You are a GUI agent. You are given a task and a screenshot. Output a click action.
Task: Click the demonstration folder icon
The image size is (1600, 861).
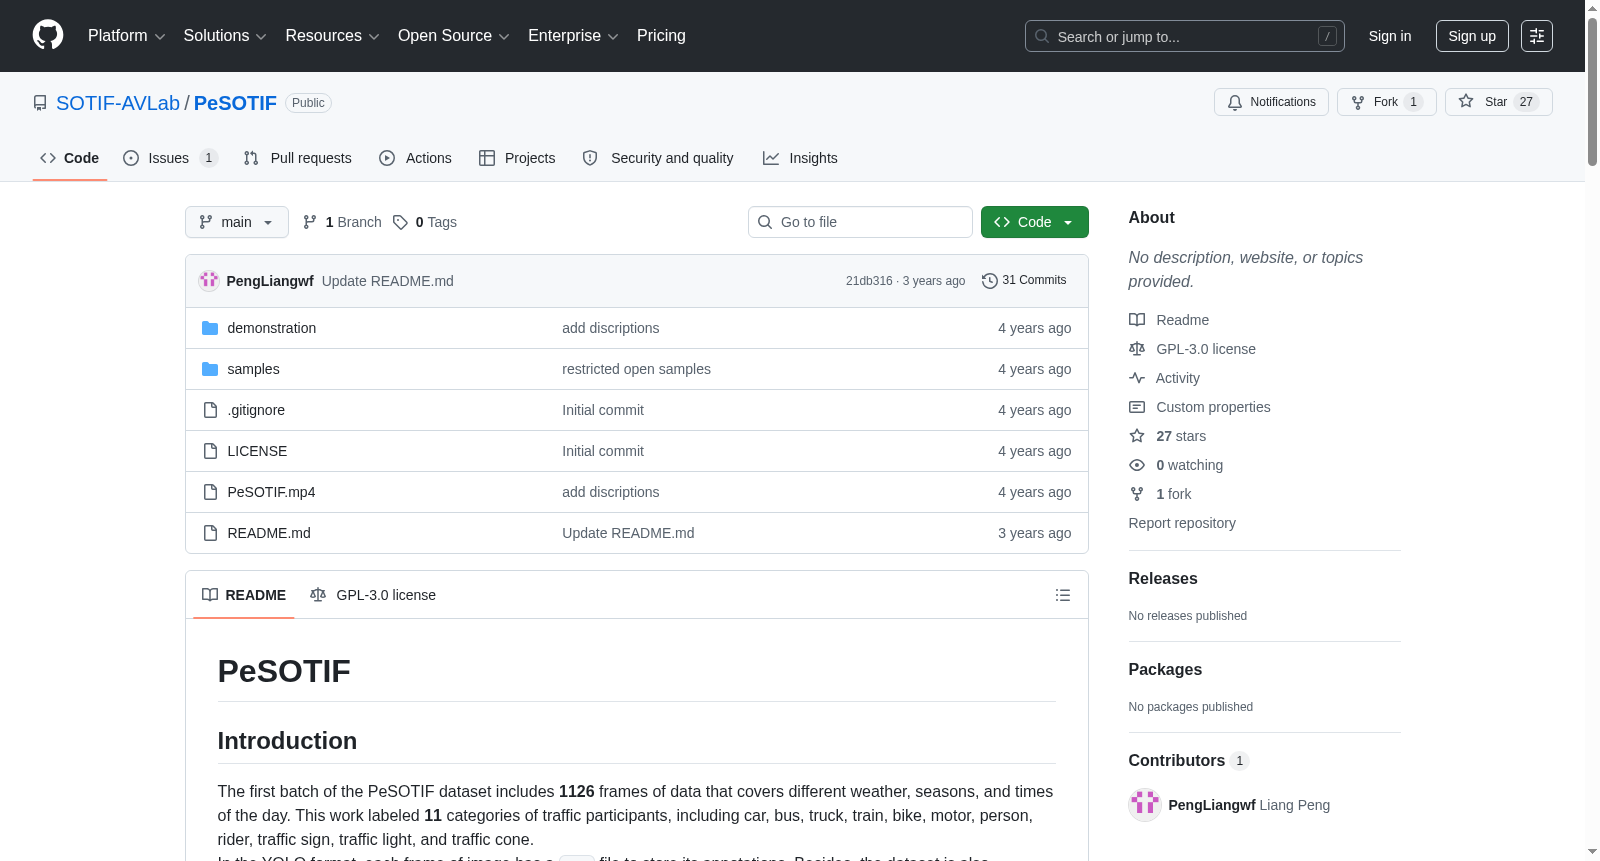click(210, 328)
